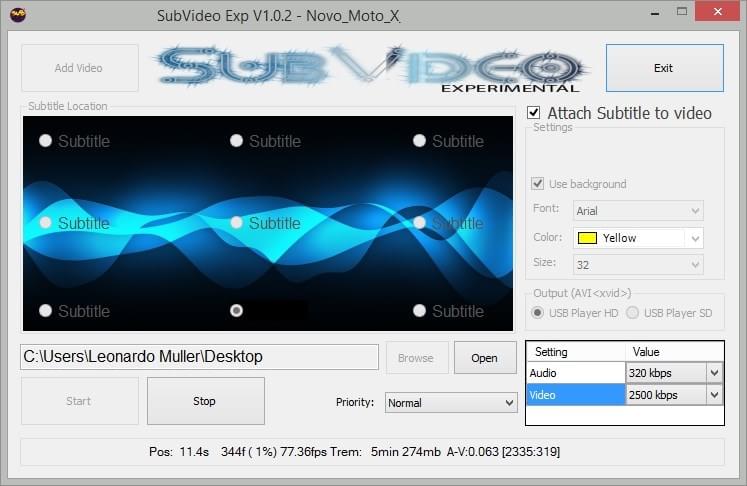
Task: Open the Color dropdown showing Yellow
Action: coord(638,238)
